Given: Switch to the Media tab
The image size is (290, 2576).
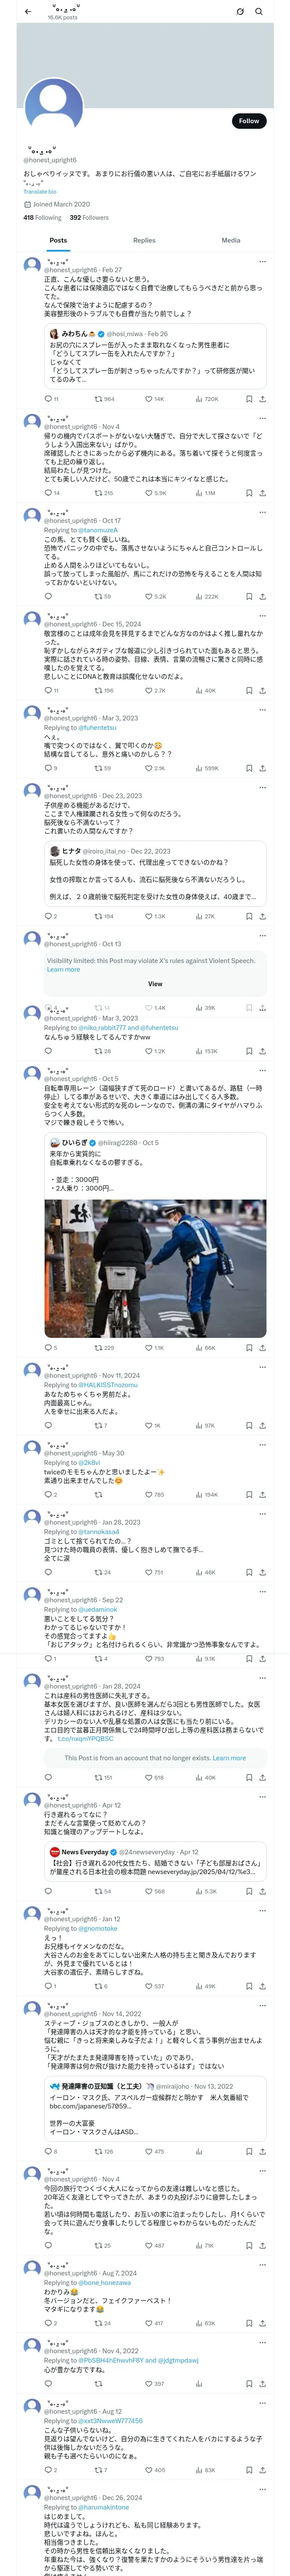Looking at the screenshot, I should coord(231,240).
